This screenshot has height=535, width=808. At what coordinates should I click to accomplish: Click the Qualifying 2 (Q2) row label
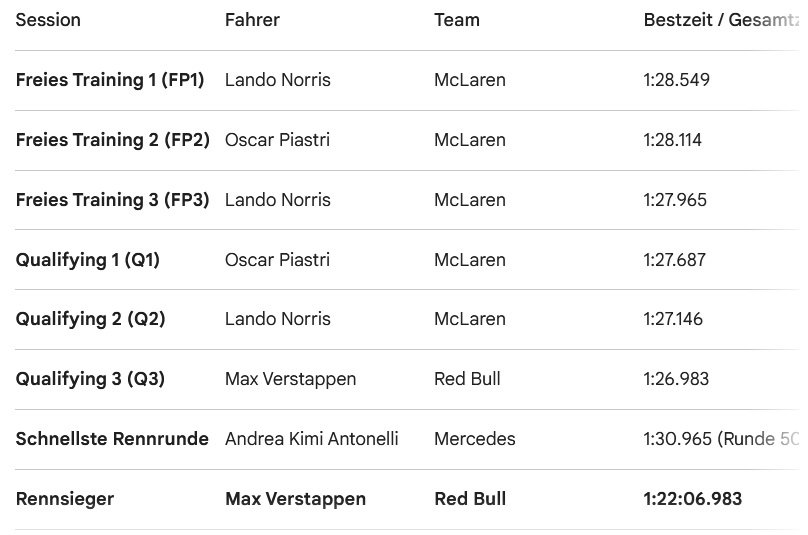pos(90,320)
